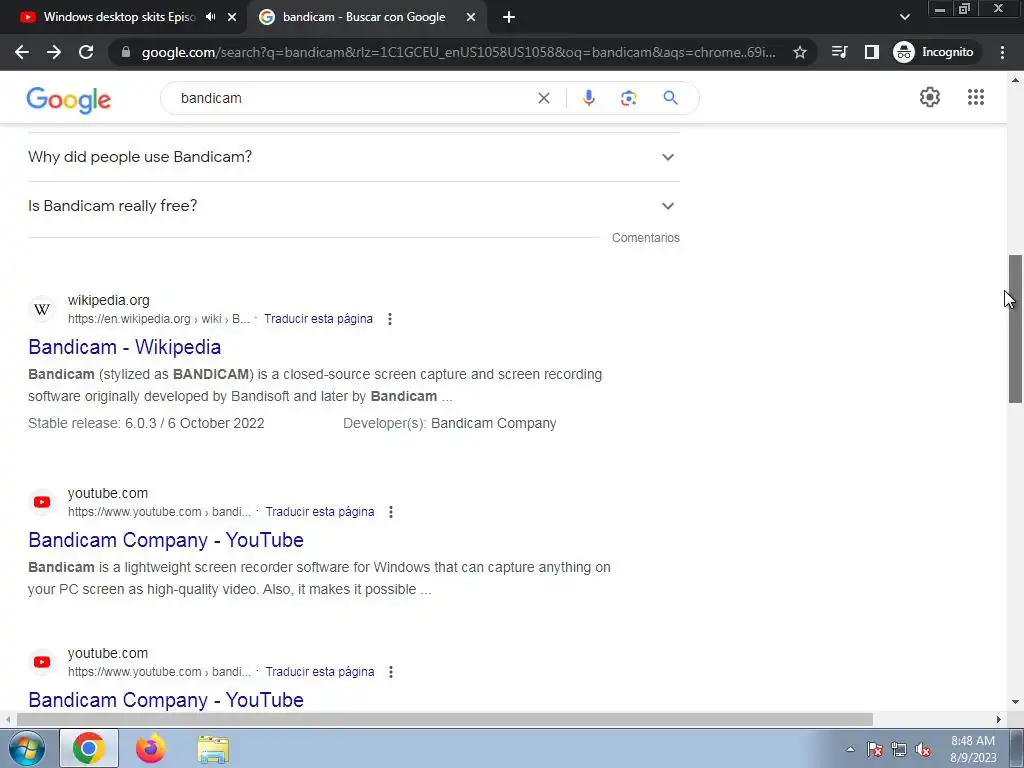Open network status tray icon
The image size is (1024, 768).
click(899, 750)
